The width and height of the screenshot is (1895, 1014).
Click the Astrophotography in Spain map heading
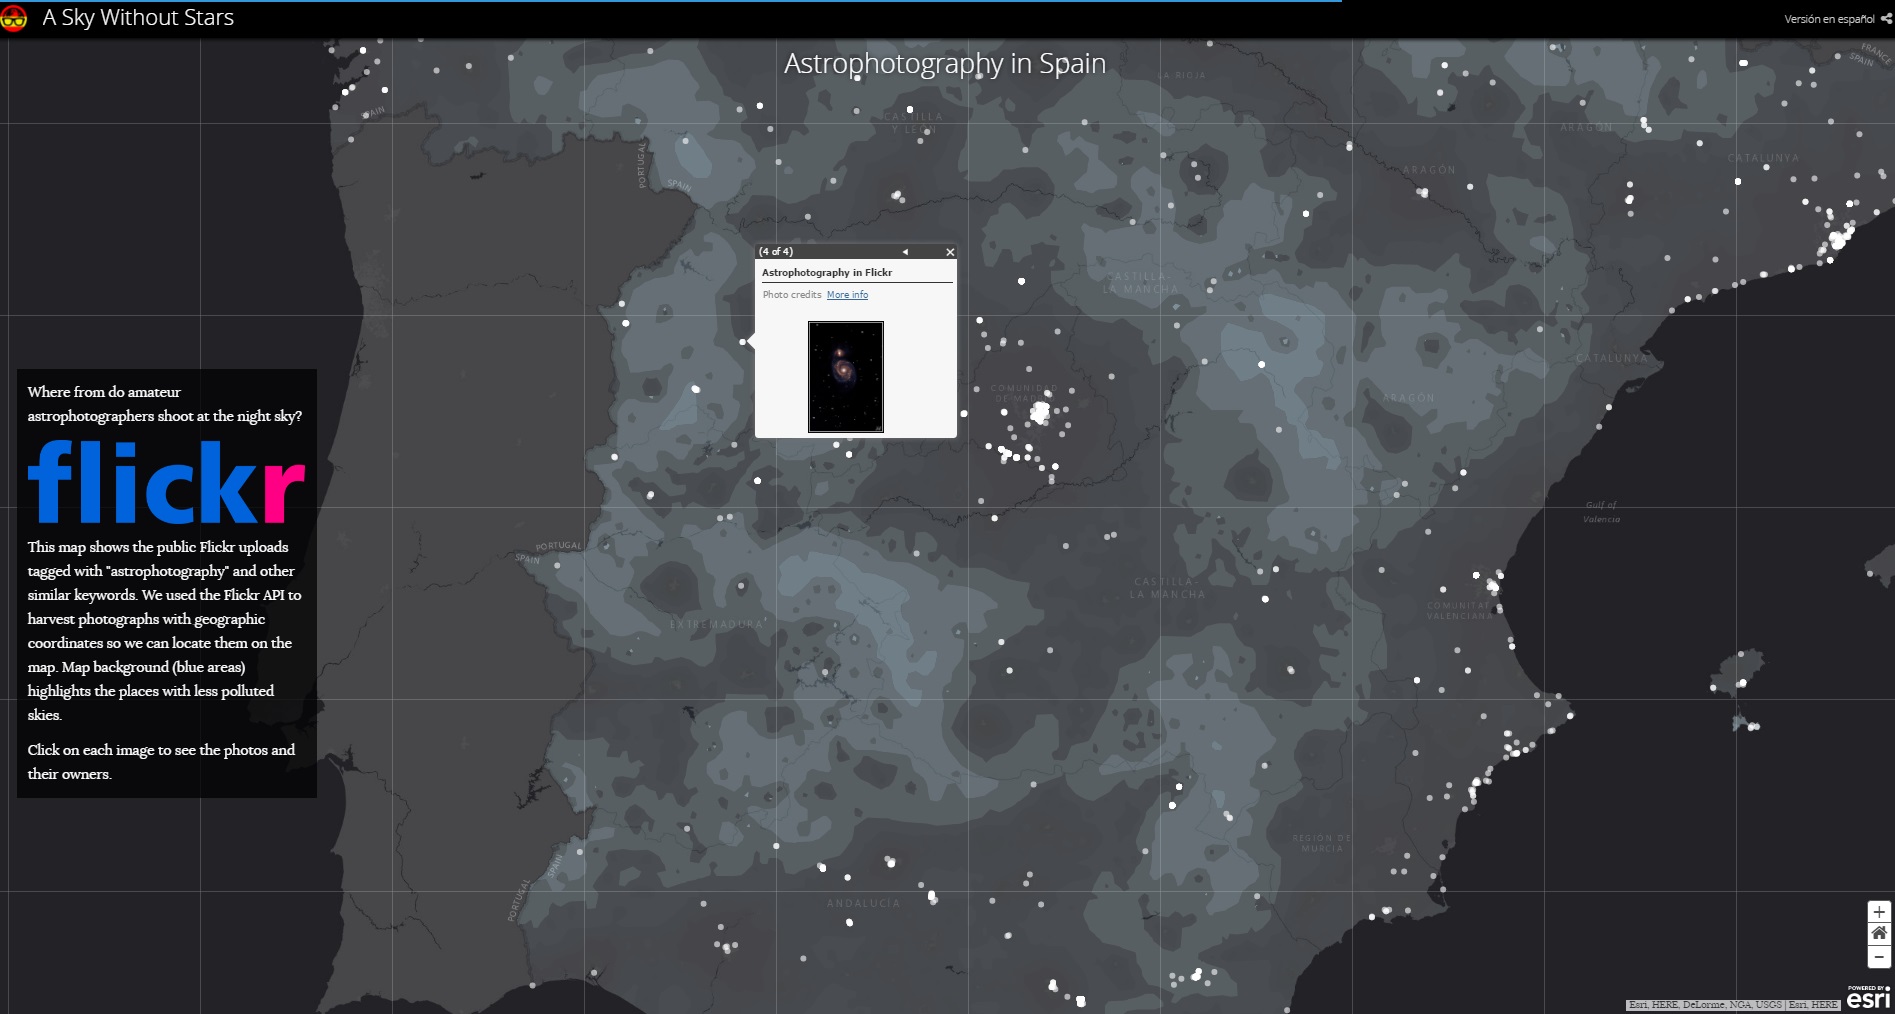tap(944, 63)
